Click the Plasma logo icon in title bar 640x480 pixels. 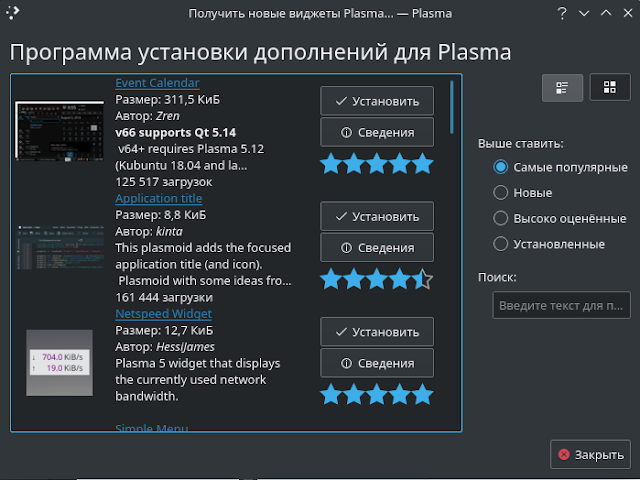pos(12,13)
